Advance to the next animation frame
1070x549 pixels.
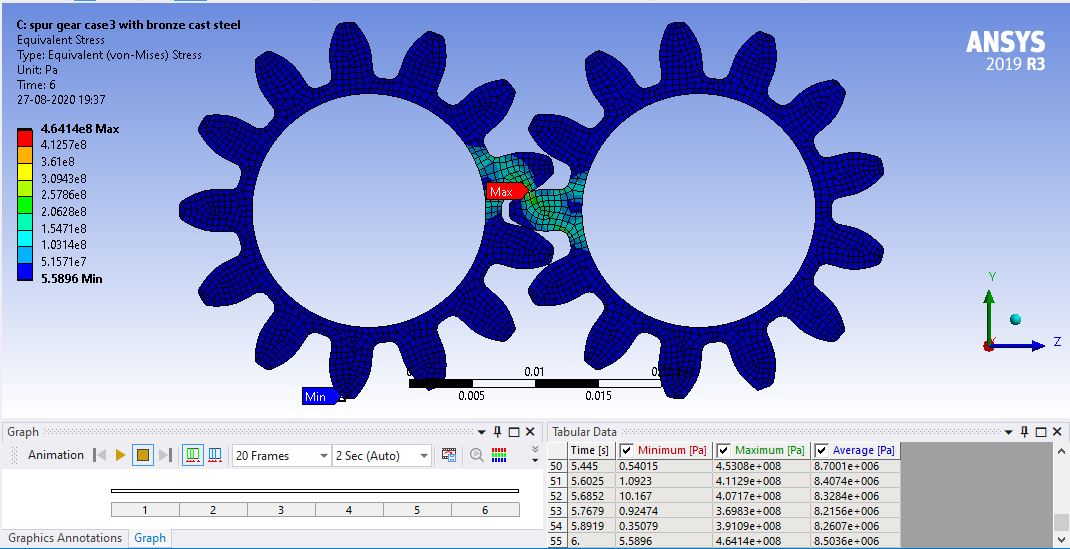(164, 456)
